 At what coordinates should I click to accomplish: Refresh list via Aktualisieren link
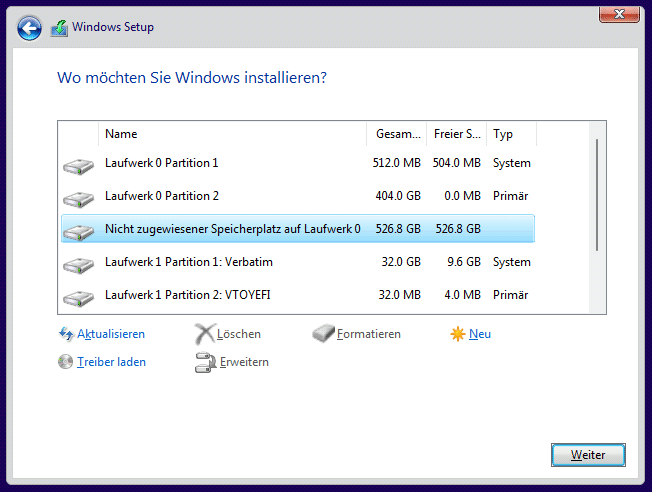pos(111,334)
